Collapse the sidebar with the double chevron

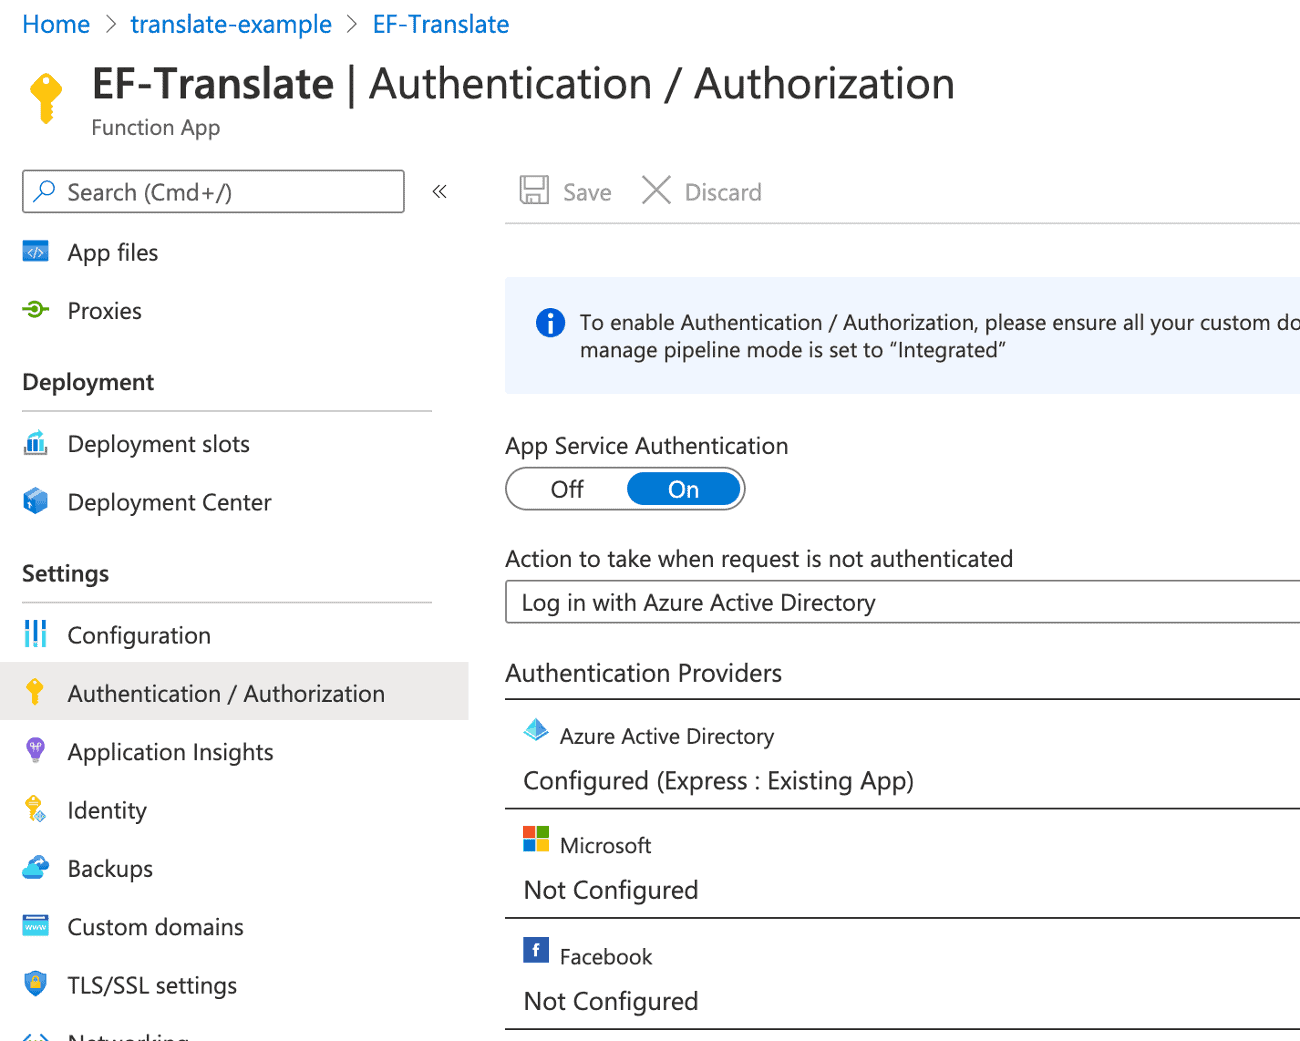coord(439,191)
